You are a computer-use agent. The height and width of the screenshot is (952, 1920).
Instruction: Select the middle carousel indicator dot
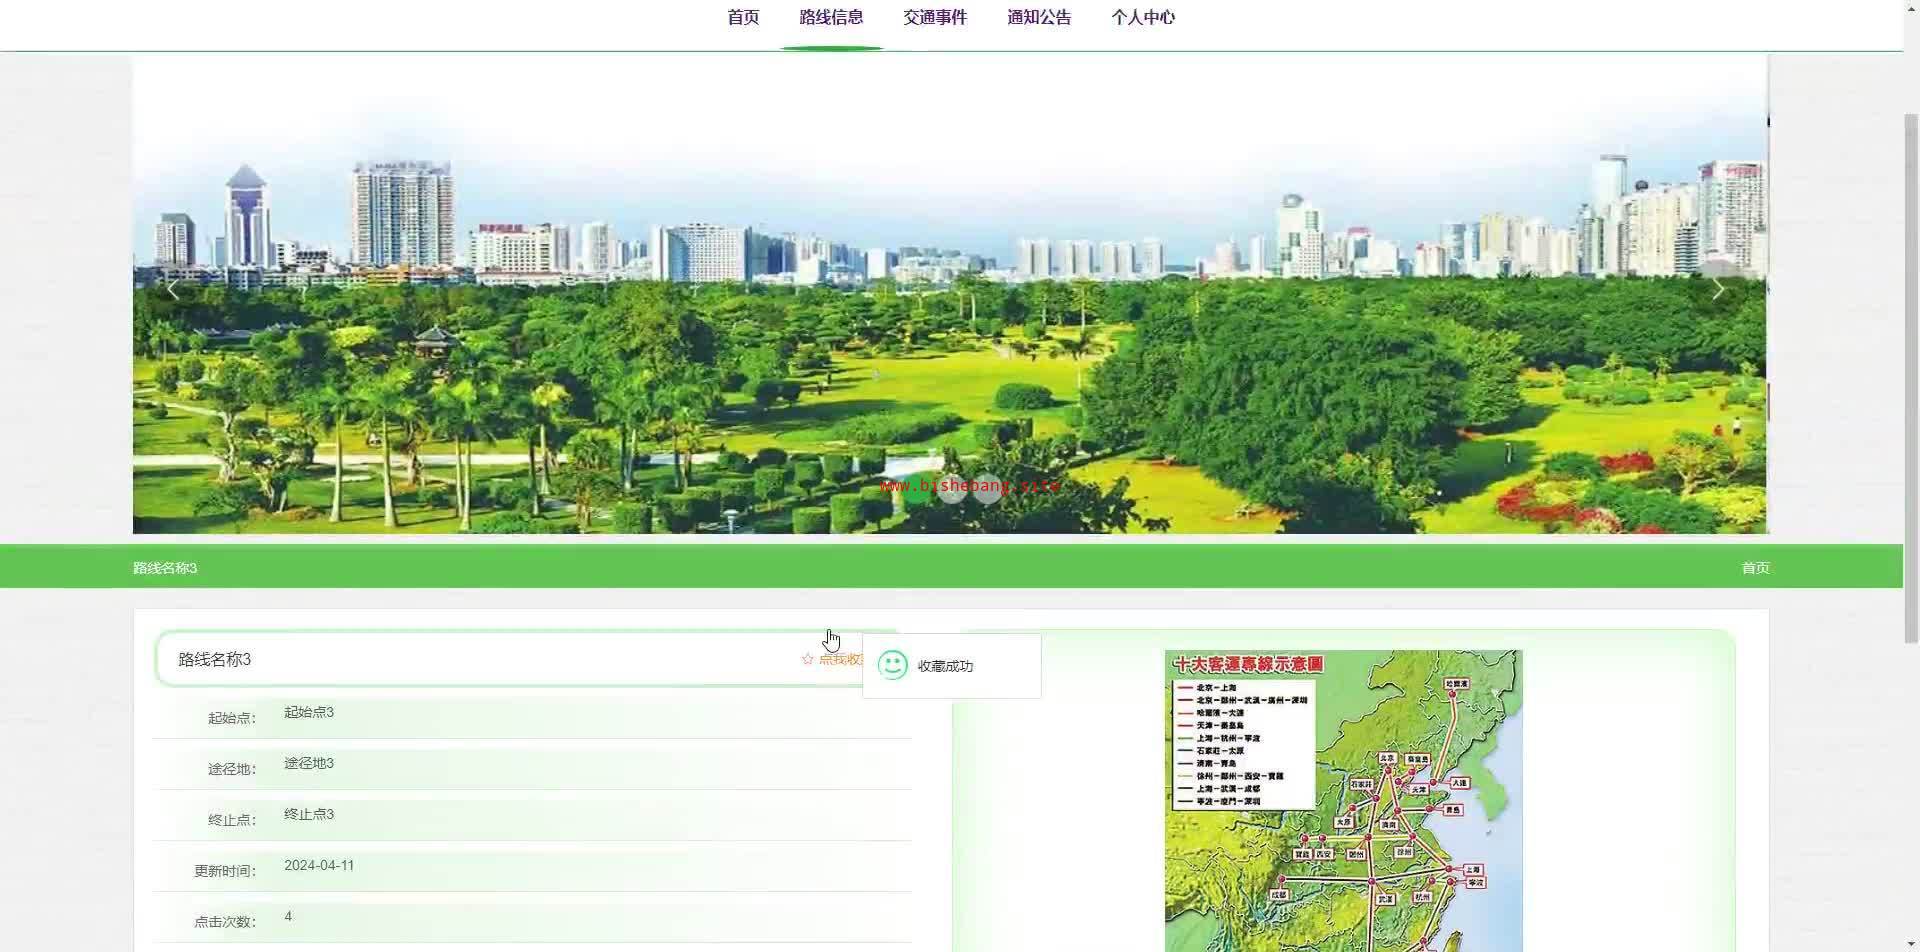tap(951, 488)
